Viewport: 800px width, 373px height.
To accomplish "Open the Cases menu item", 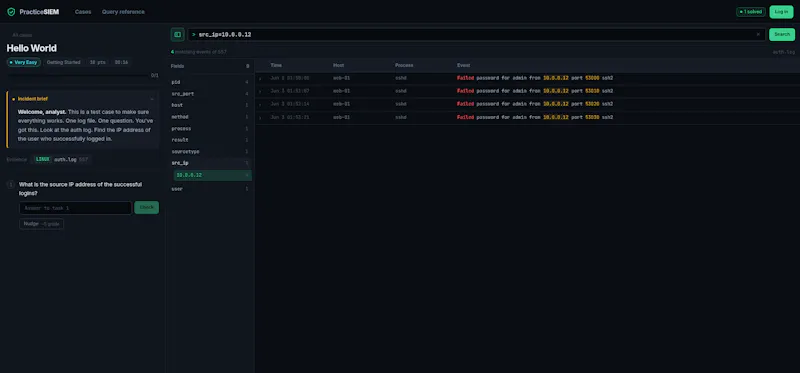I will pos(83,12).
